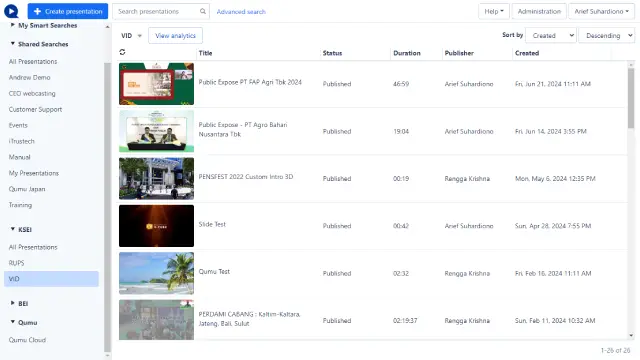The image size is (640, 360).
Task: Open Slide Test thumbnail
Action: [156, 226]
